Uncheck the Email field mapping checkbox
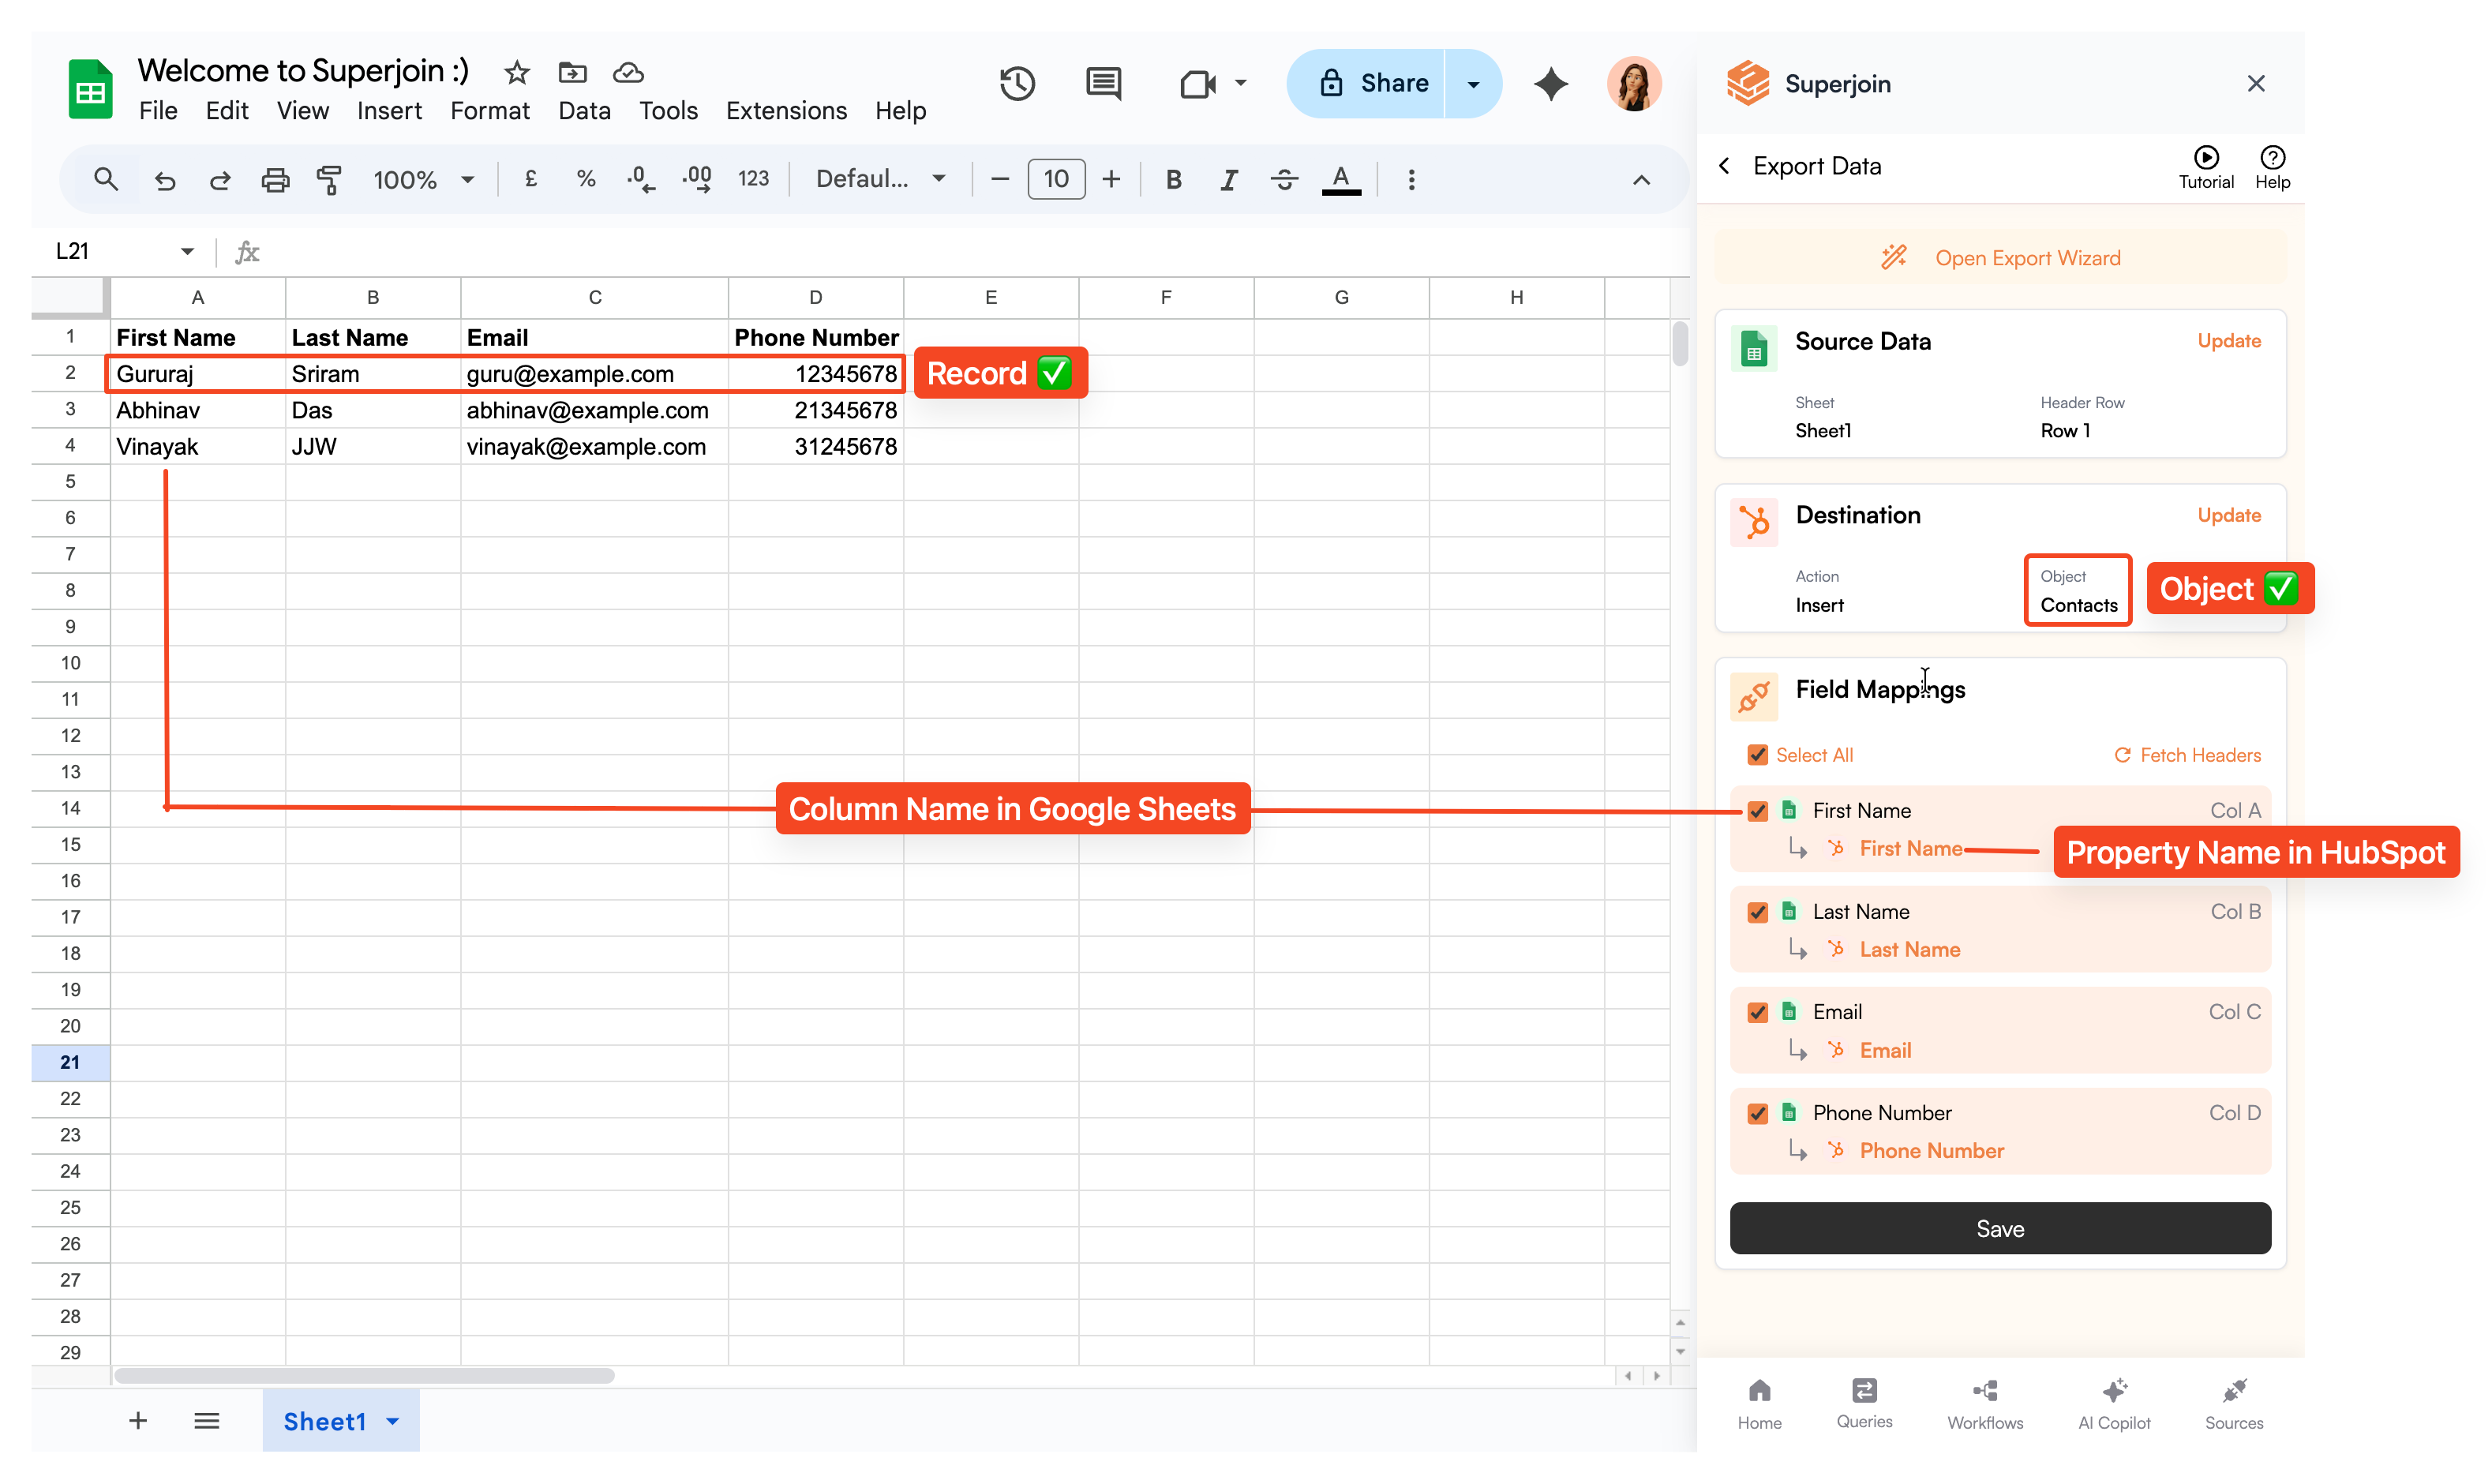The width and height of the screenshot is (2492, 1484). point(1757,1012)
